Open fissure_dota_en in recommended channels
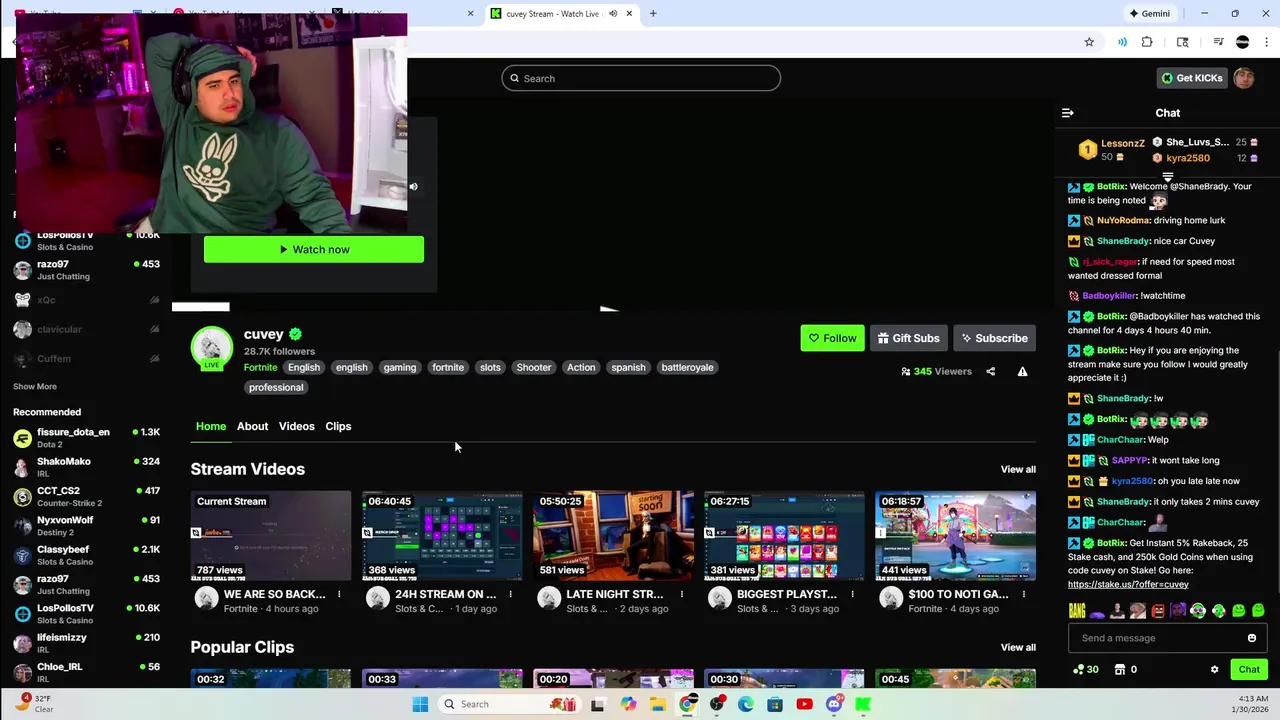The height and width of the screenshot is (720, 1280). [x=86, y=438]
